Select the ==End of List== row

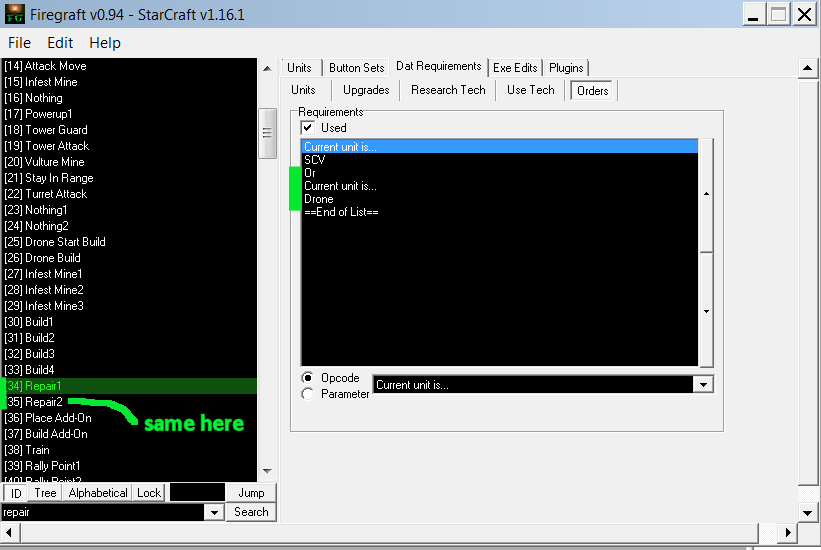[500, 212]
